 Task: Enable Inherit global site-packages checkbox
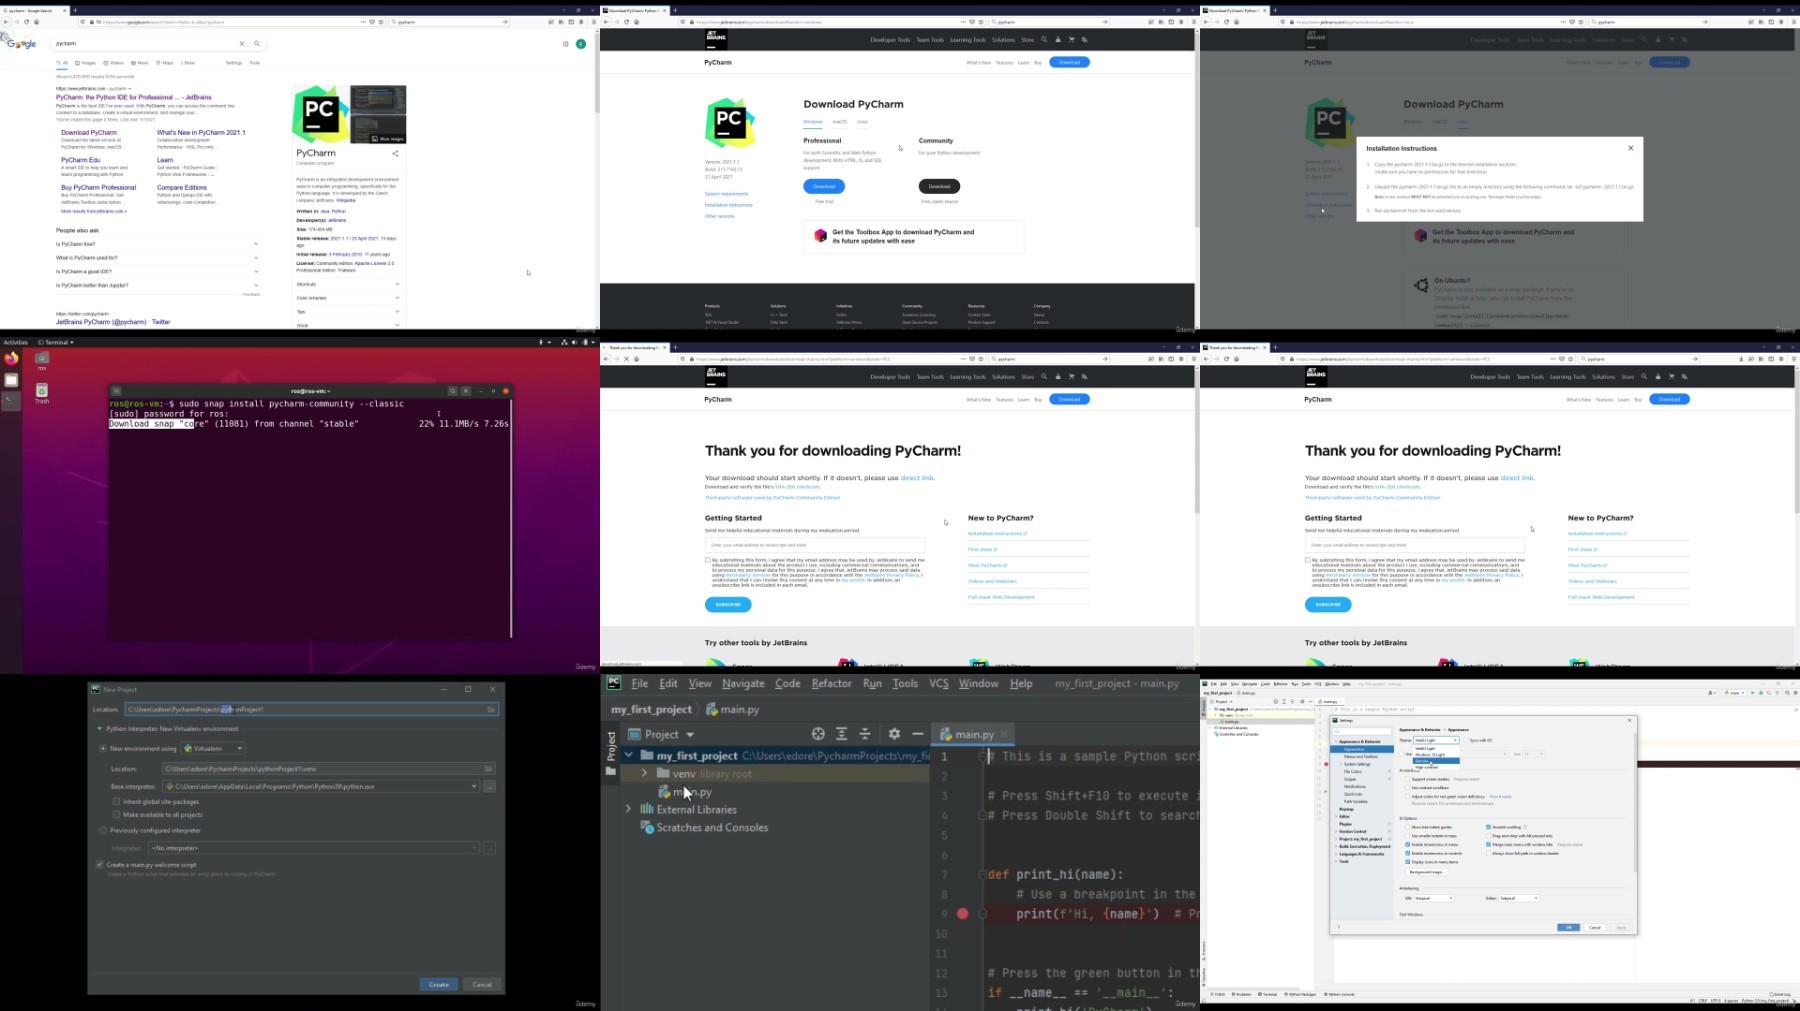116,801
